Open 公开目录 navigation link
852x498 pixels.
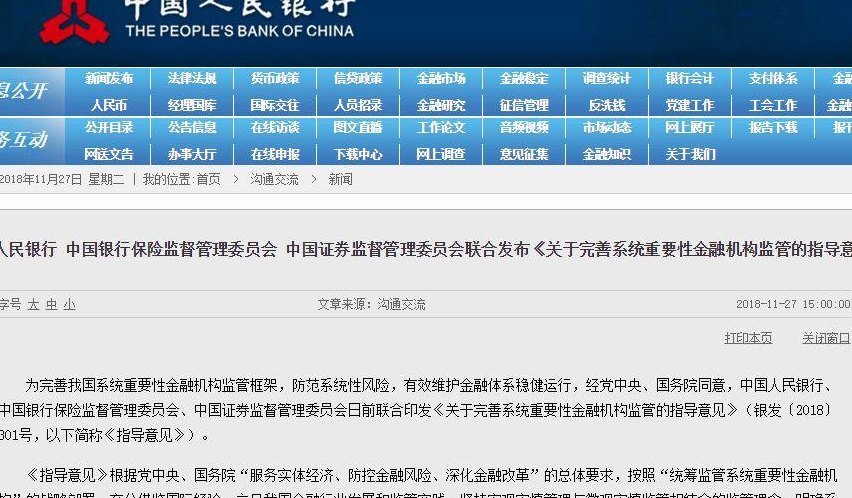click(x=109, y=128)
